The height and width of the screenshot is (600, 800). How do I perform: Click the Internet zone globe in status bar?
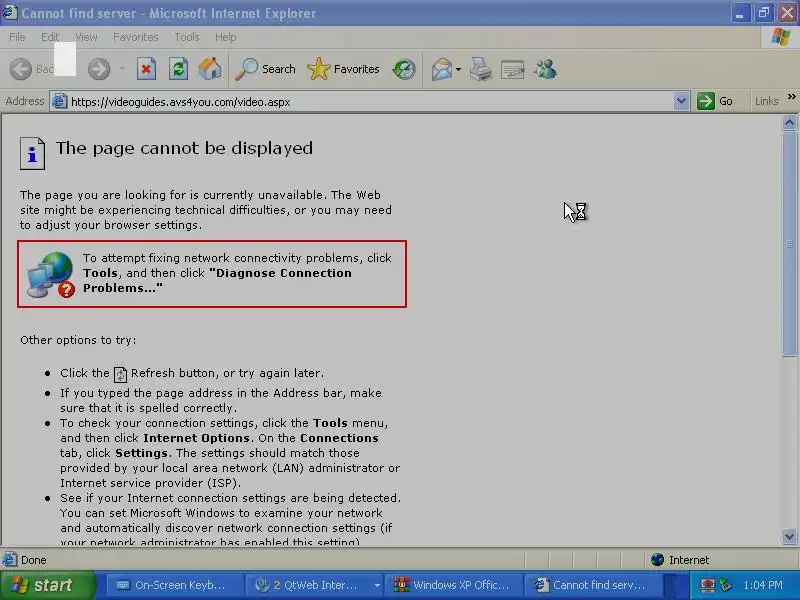(x=657, y=560)
